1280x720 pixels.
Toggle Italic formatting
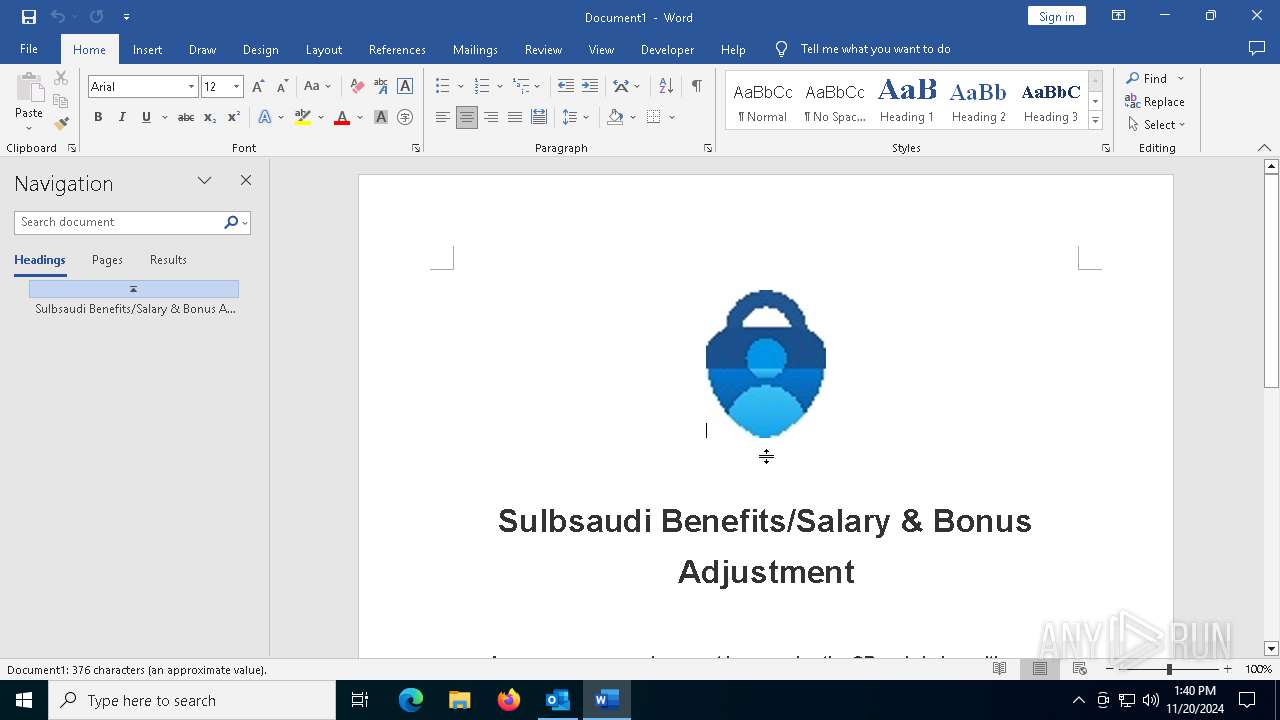(122, 117)
